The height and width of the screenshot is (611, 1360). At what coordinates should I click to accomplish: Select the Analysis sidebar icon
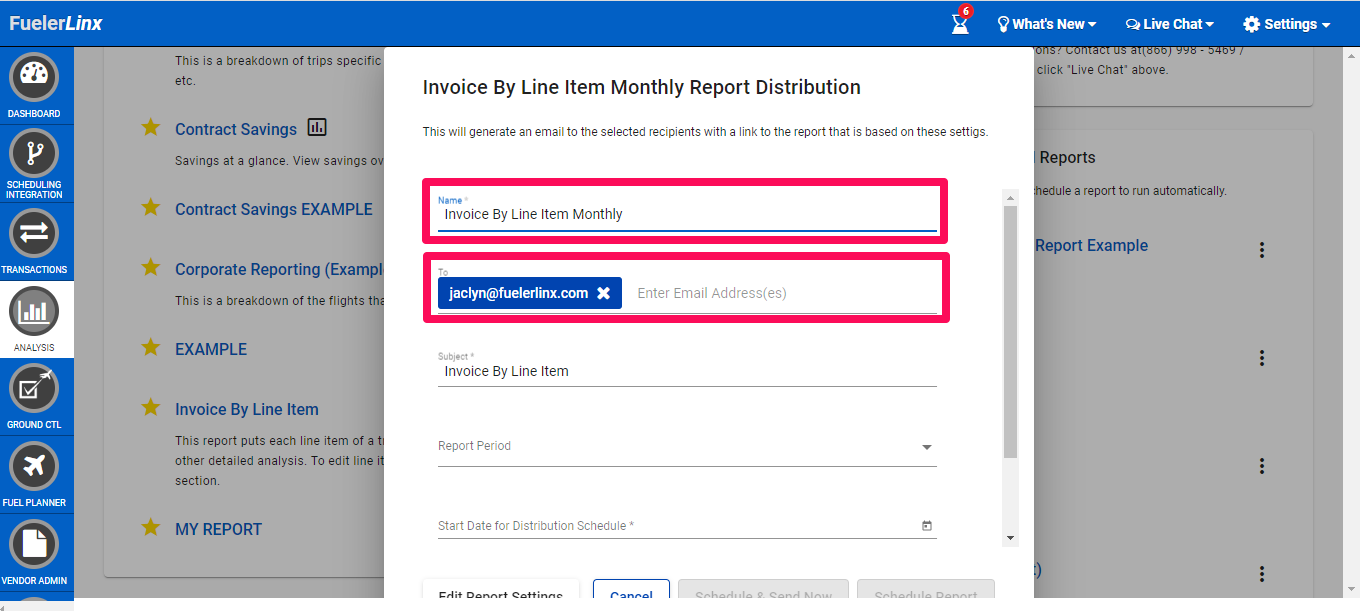click(x=34, y=312)
